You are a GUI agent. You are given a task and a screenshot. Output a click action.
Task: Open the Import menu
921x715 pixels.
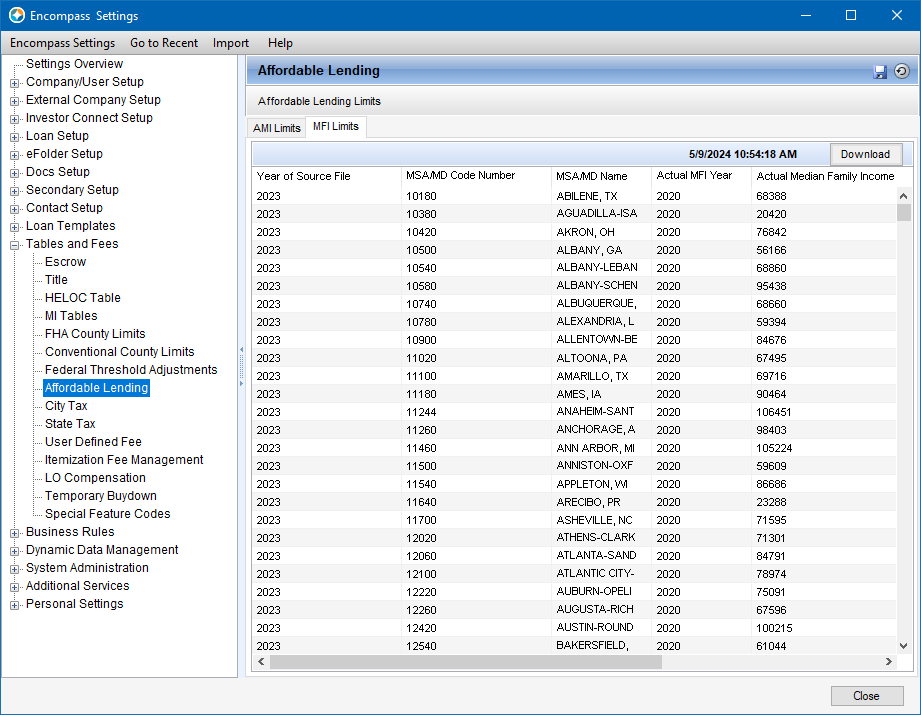[231, 43]
